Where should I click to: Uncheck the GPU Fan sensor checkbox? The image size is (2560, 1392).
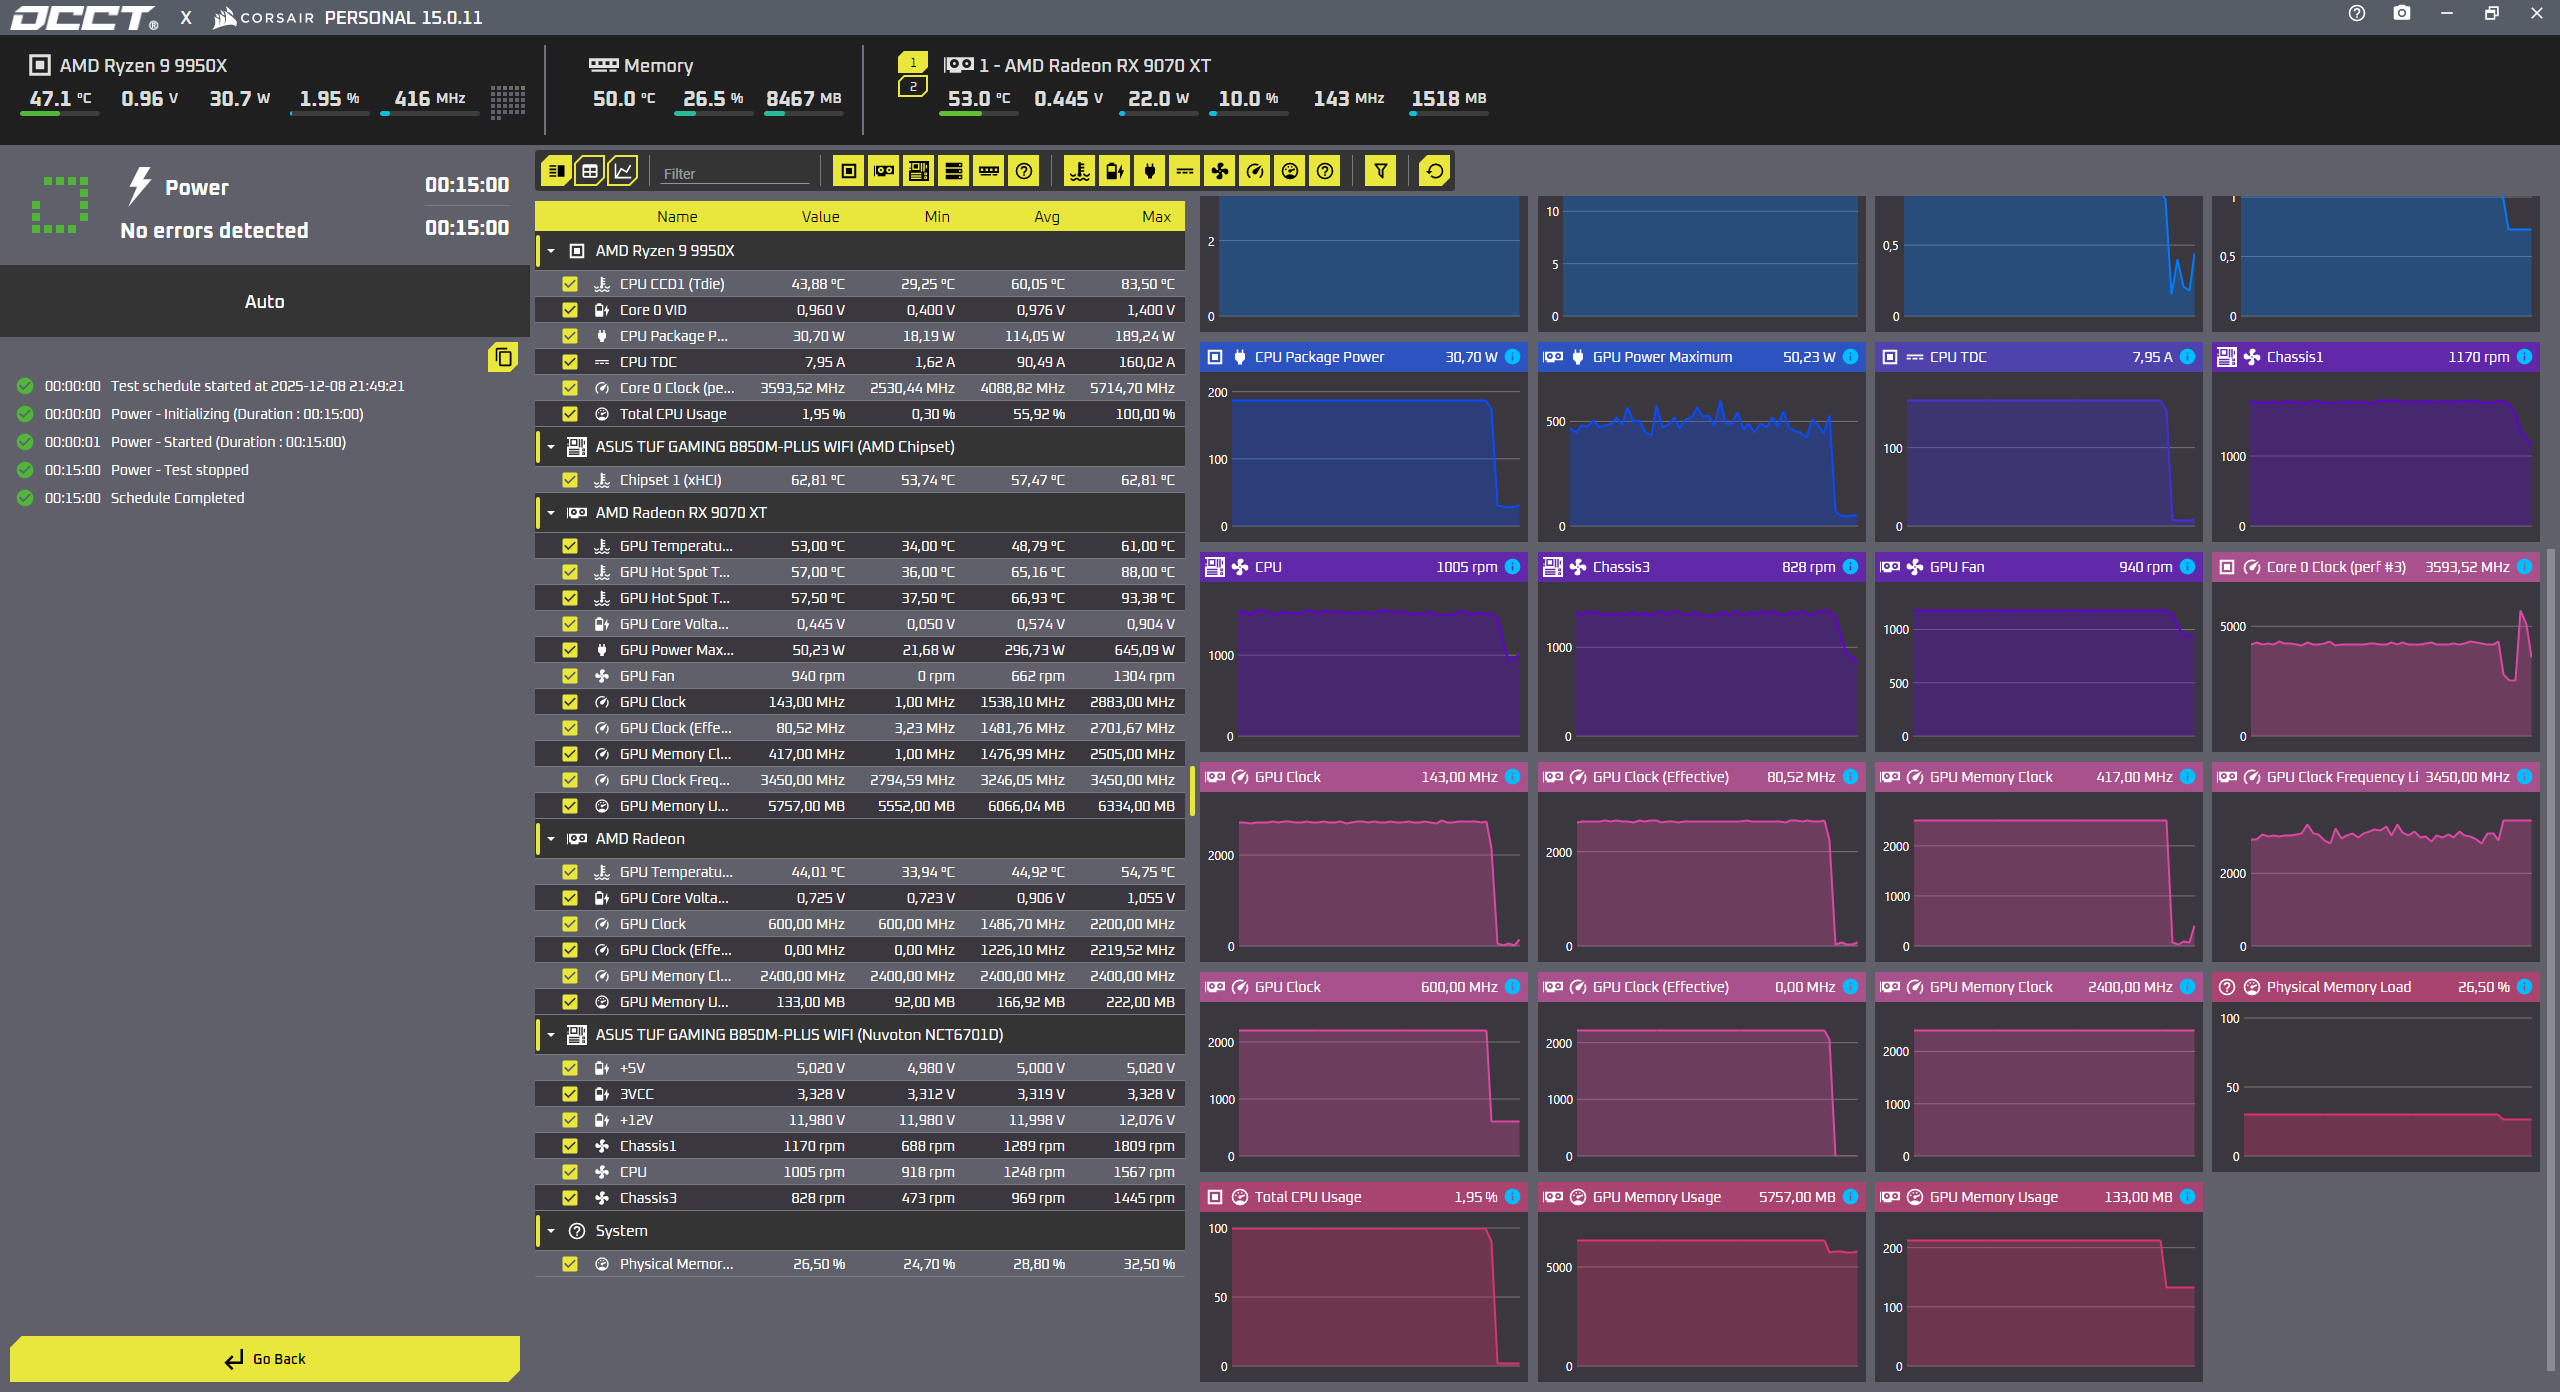click(570, 676)
